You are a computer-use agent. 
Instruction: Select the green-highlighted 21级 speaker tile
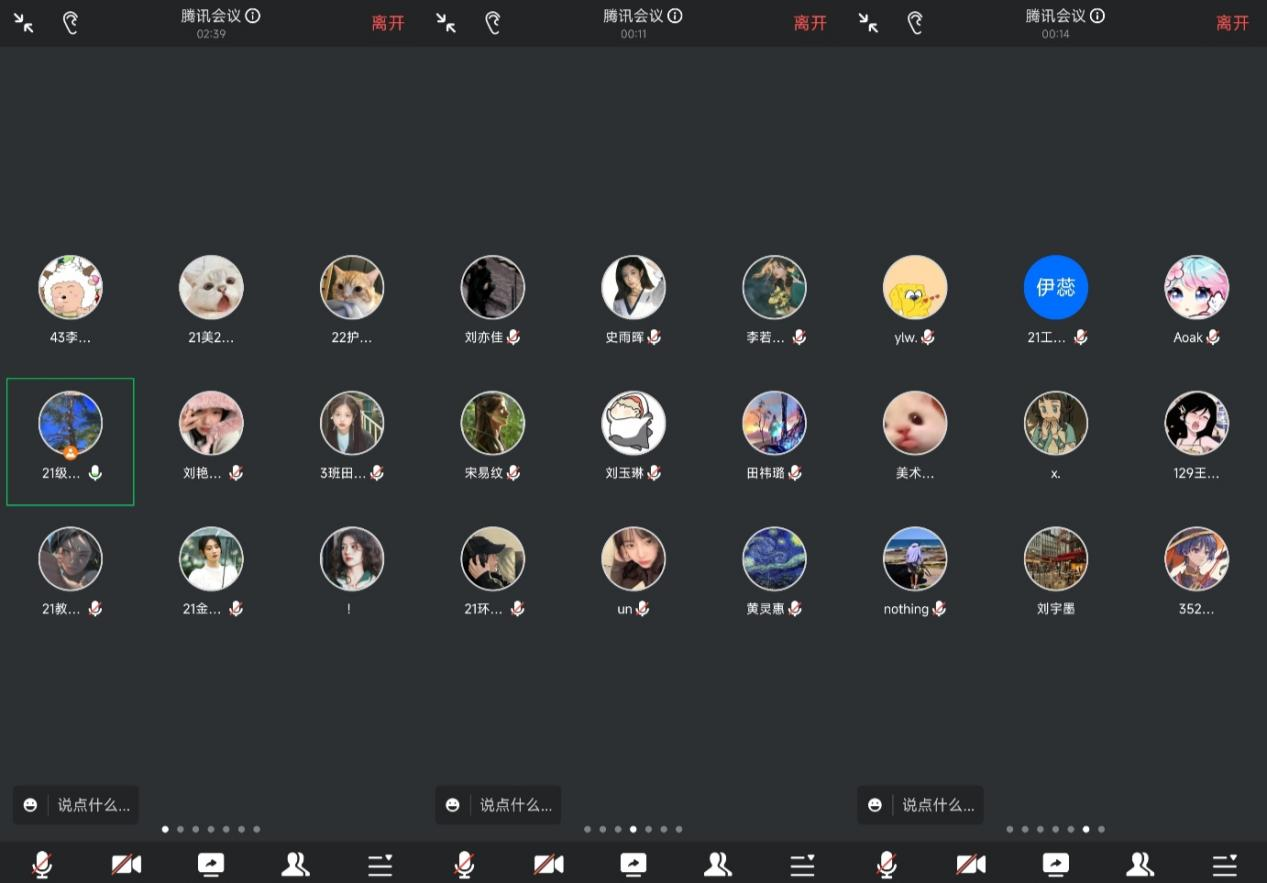pos(70,441)
